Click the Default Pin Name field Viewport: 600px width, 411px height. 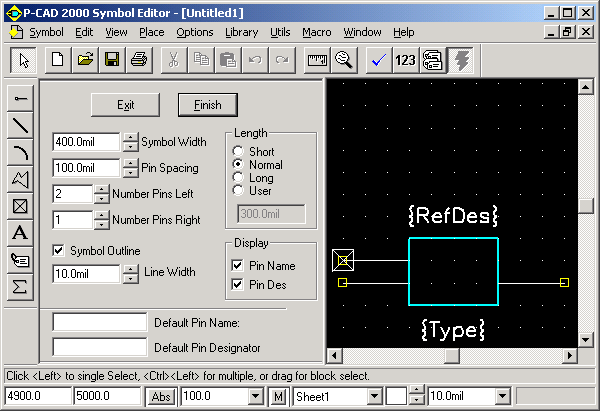[99, 322]
